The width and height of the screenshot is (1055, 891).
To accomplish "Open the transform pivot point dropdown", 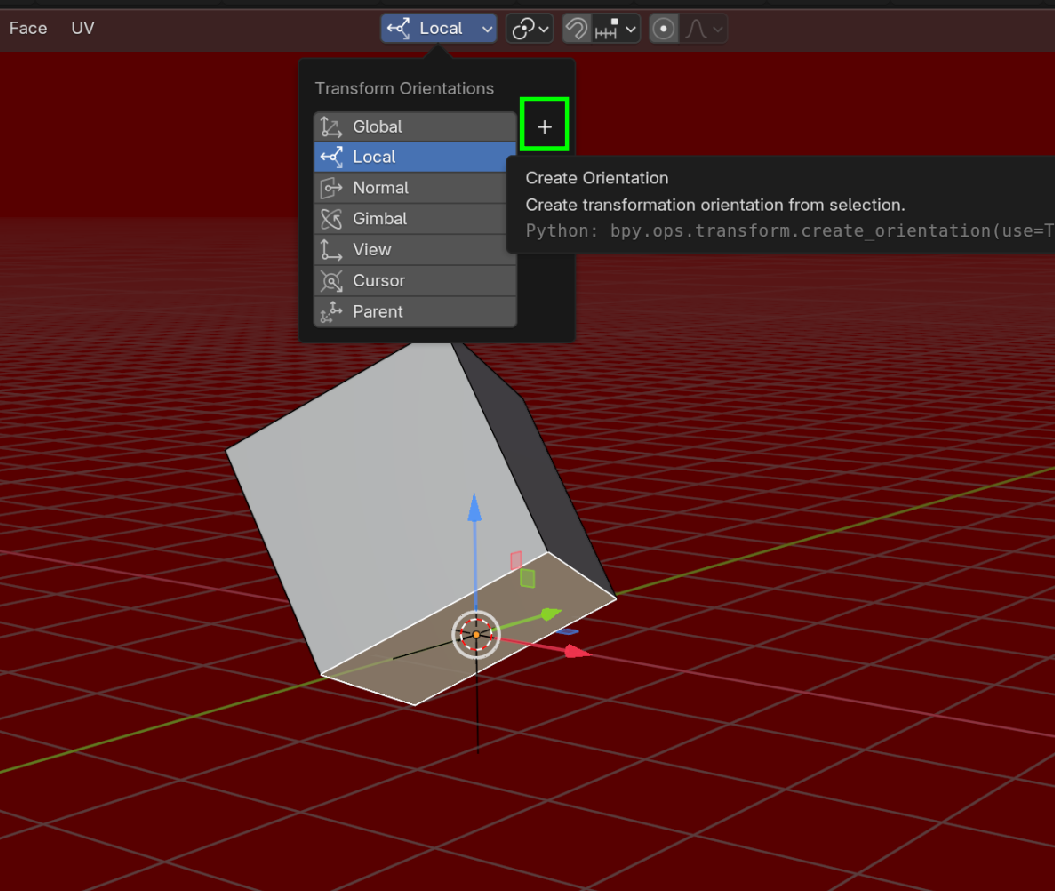I will 530,29.
